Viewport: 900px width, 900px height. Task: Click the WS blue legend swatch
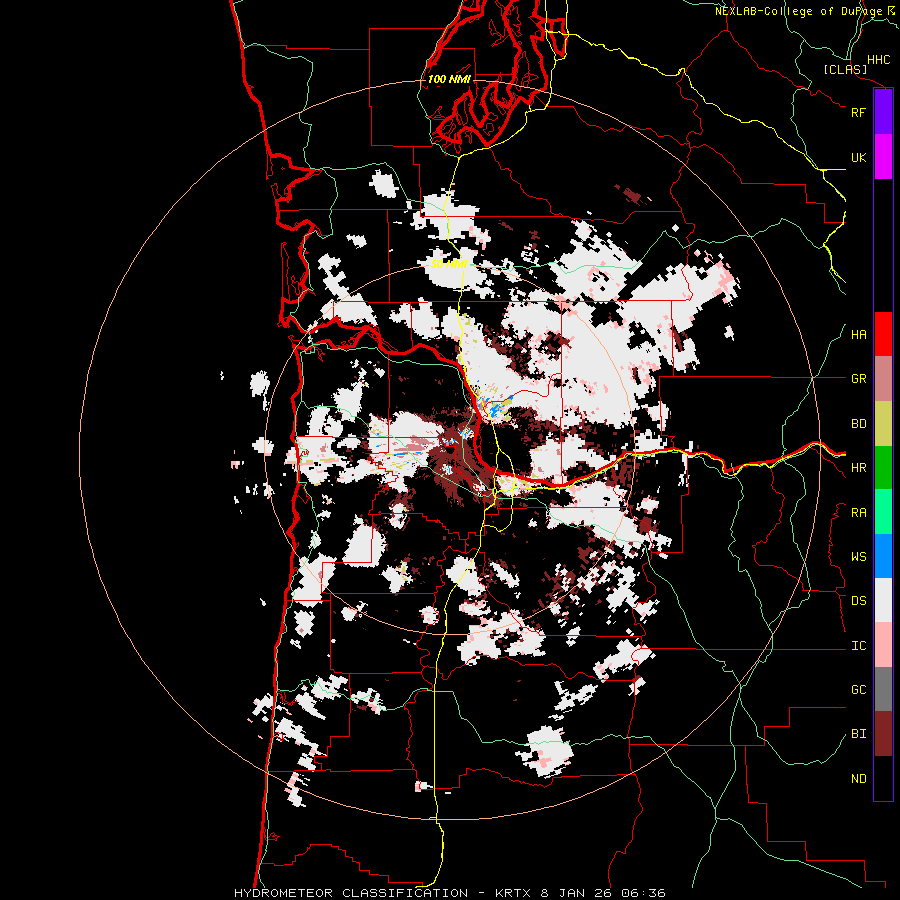883,556
